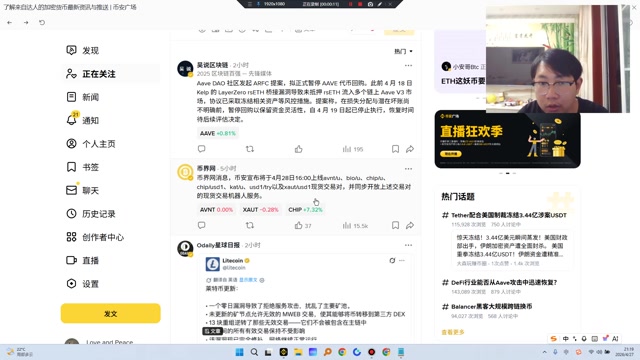
Task: Share the 吴说区块链 post
Action: point(410,149)
